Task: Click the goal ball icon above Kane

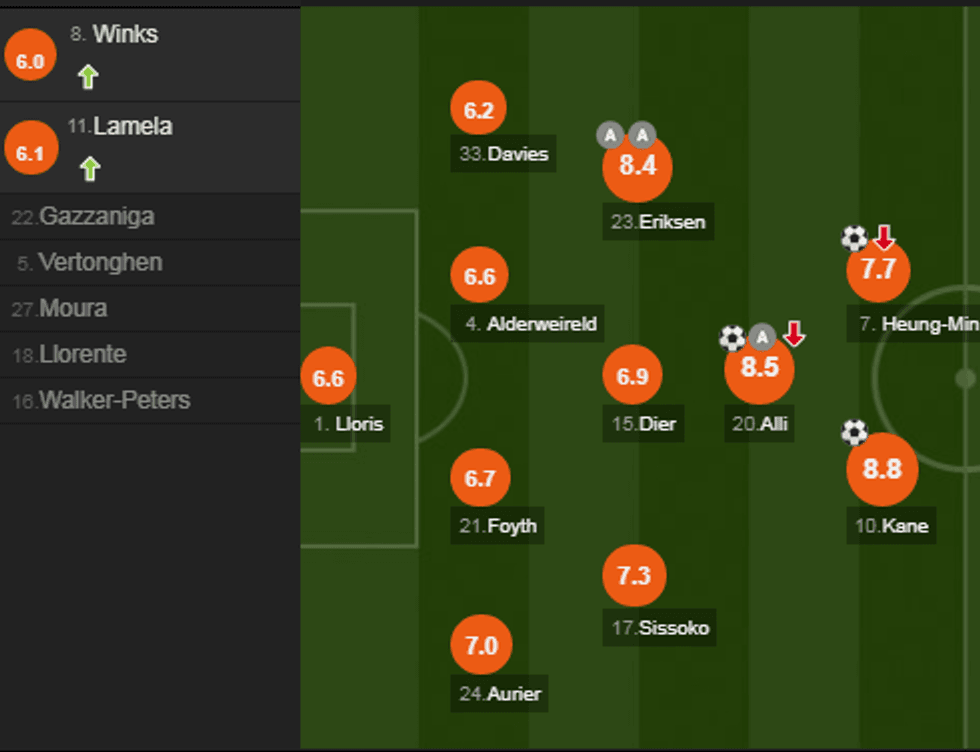Action: [854, 432]
